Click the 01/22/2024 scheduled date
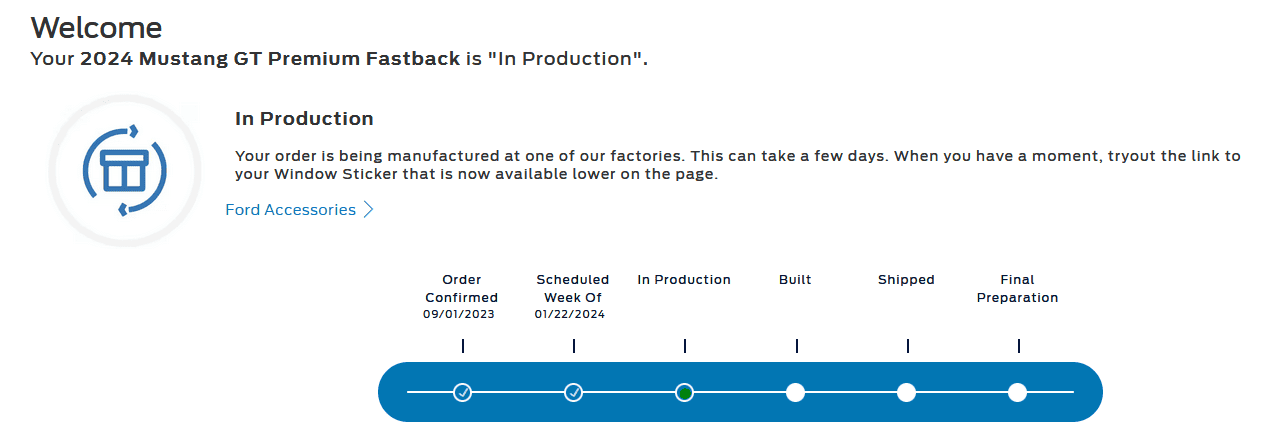Viewport: 1267px width, 447px height. point(570,314)
